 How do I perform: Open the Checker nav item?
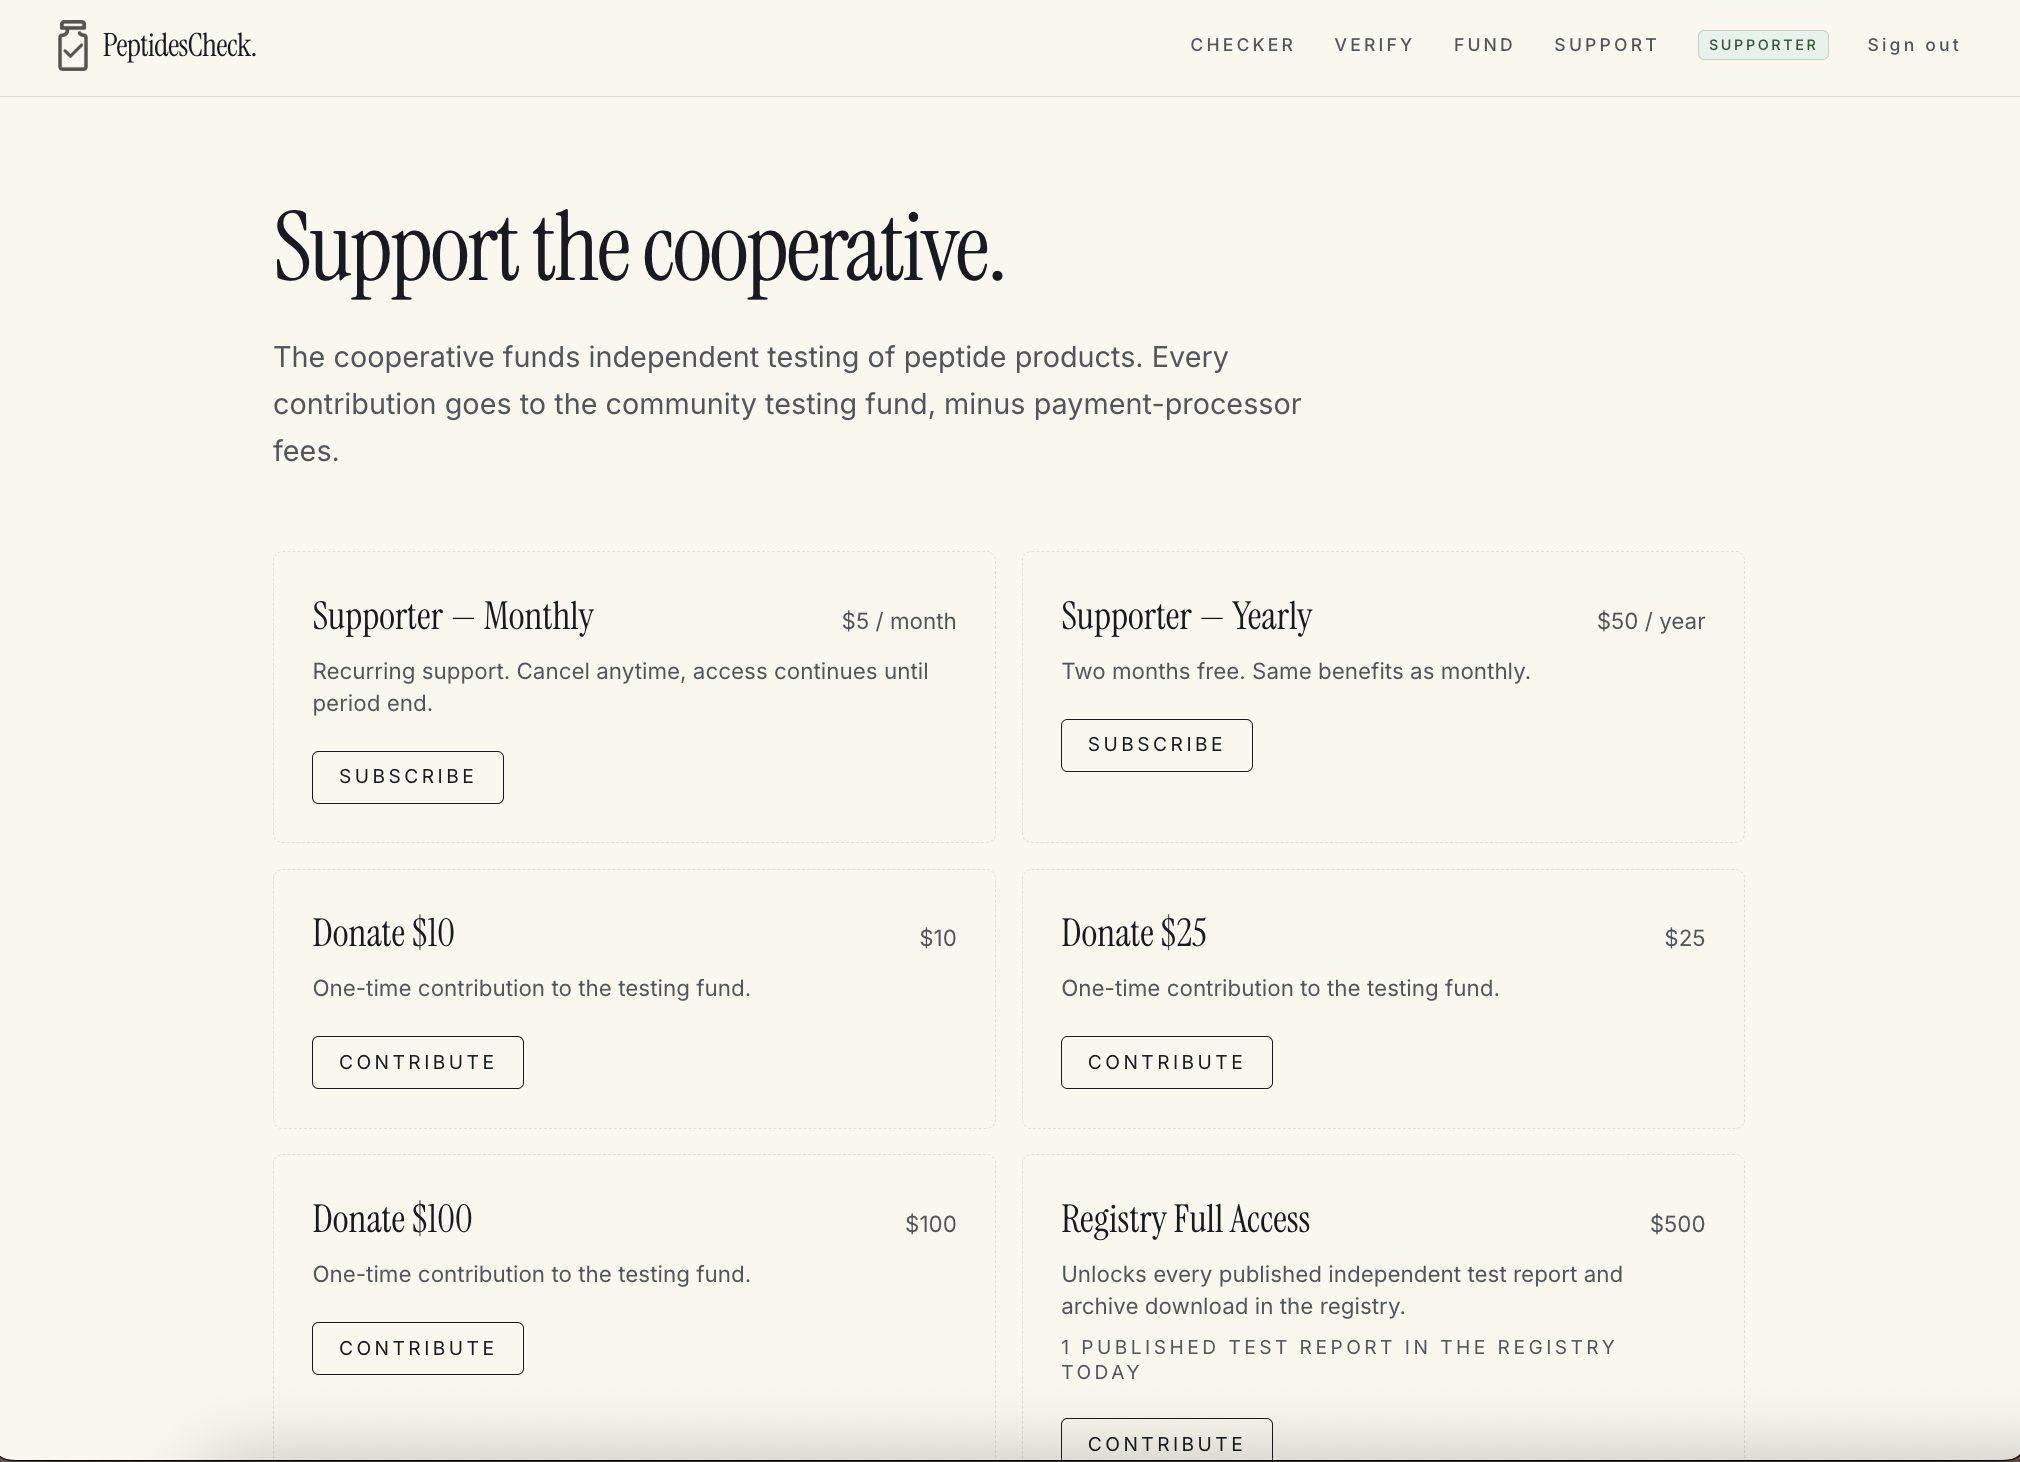[x=1242, y=45]
